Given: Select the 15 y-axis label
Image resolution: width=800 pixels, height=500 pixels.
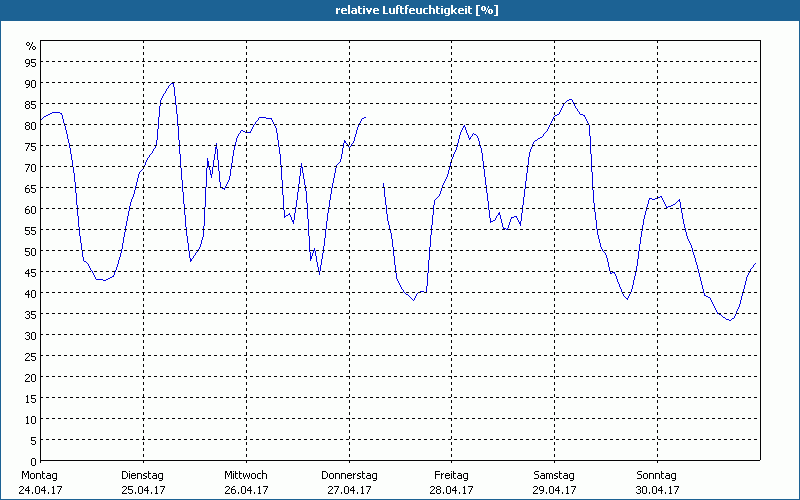Looking at the screenshot, I should point(31,398).
